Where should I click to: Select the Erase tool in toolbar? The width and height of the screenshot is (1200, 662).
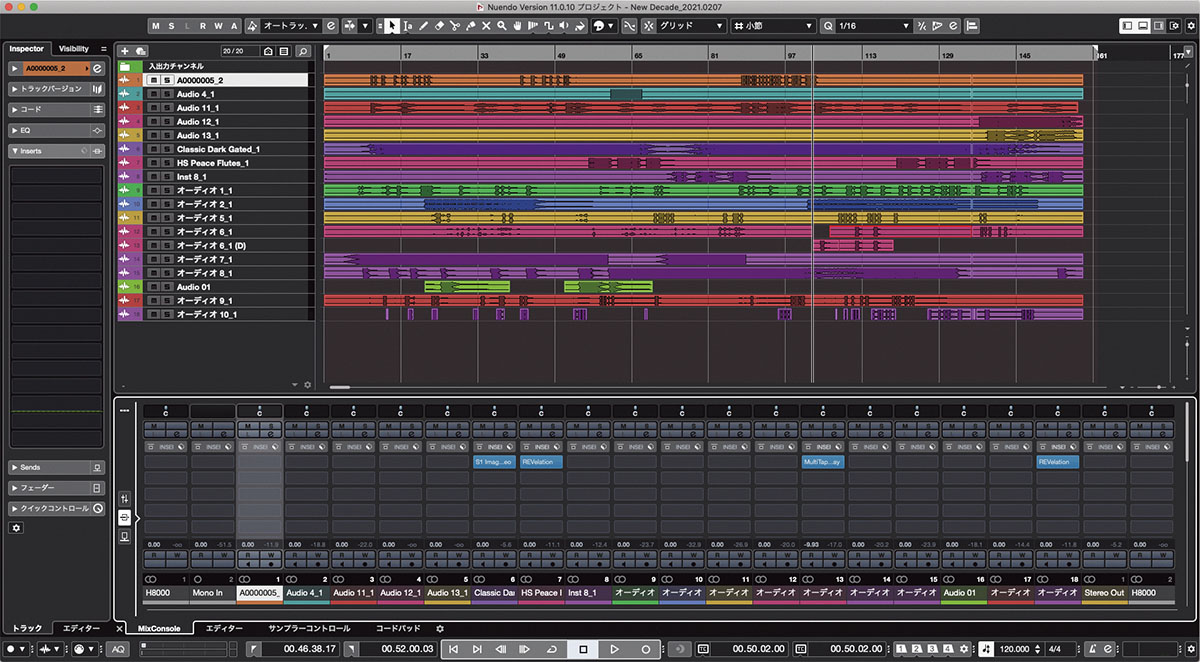(x=439, y=25)
